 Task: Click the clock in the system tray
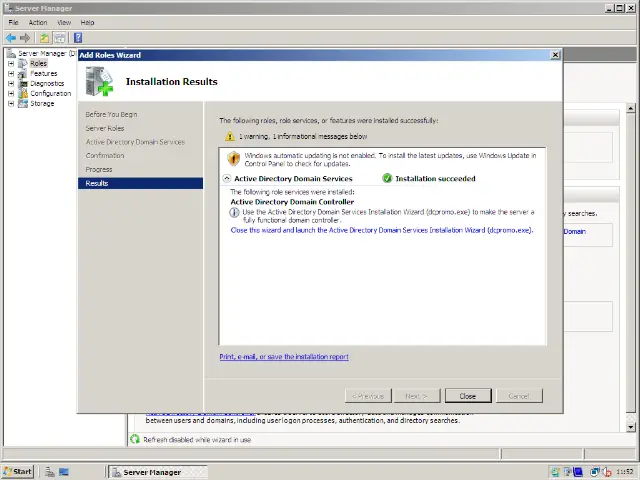click(624, 472)
